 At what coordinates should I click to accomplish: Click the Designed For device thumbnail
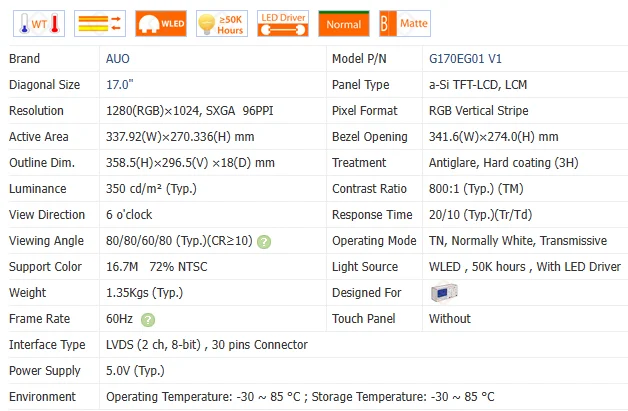click(444, 292)
